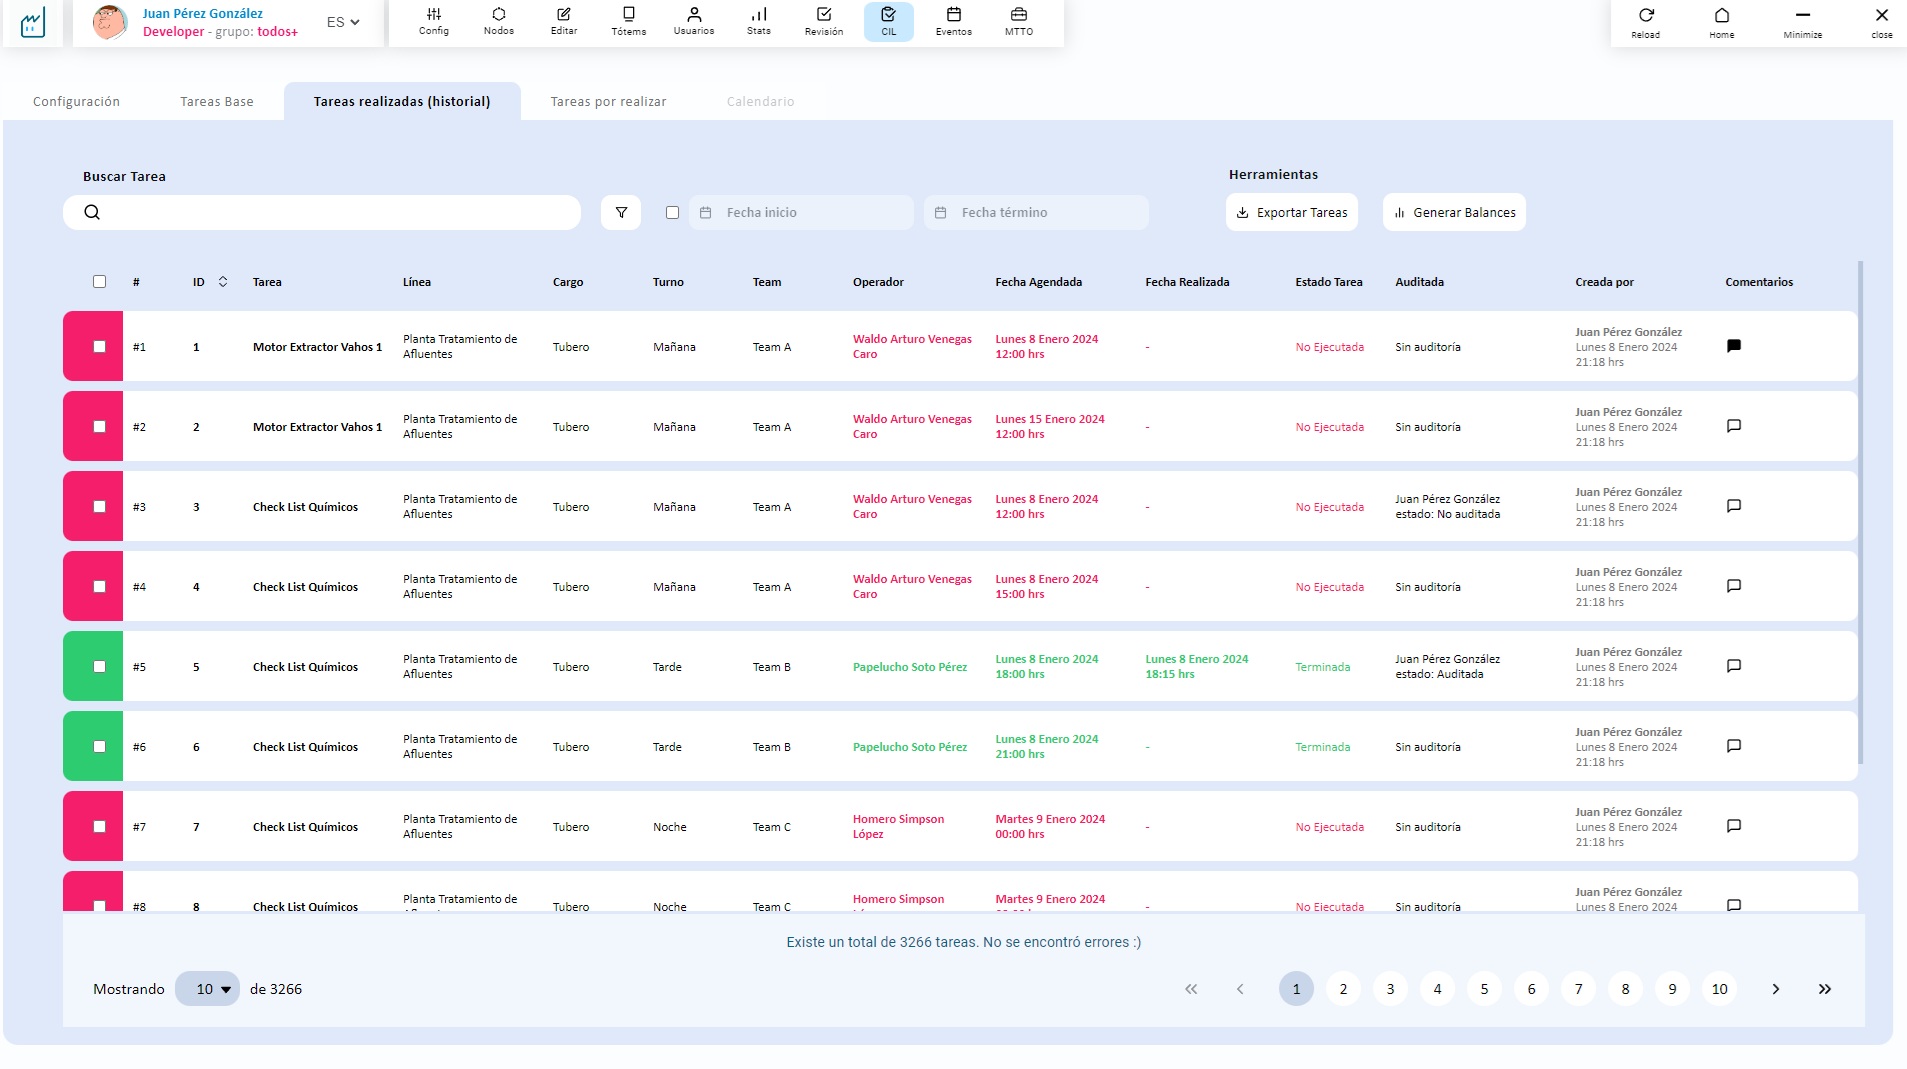Image resolution: width=1907 pixels, height=1069 pixels.
Task: Select the CIL toolbar icon
Action: pyautogui.click(x=889, y=22)
